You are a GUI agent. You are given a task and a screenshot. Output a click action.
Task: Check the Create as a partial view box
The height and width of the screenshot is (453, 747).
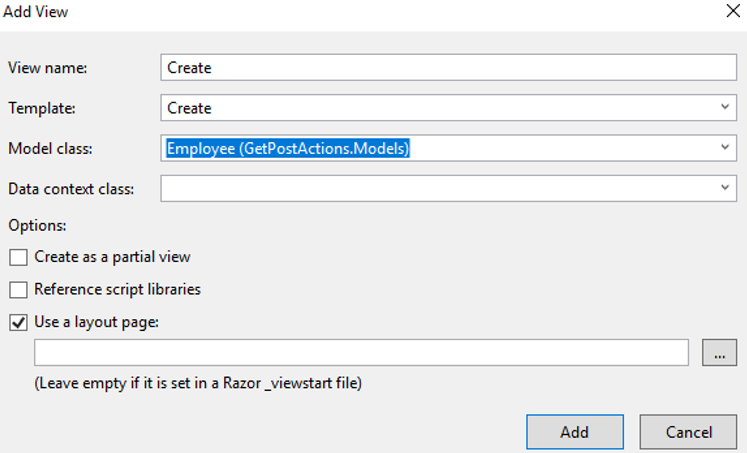18,257
